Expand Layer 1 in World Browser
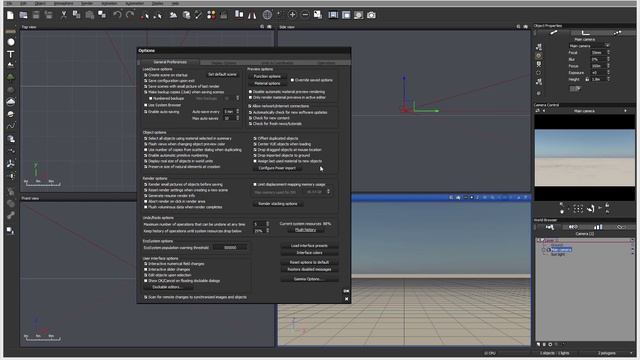This screenshot has height=360, width=640. [x=539, y=241]
